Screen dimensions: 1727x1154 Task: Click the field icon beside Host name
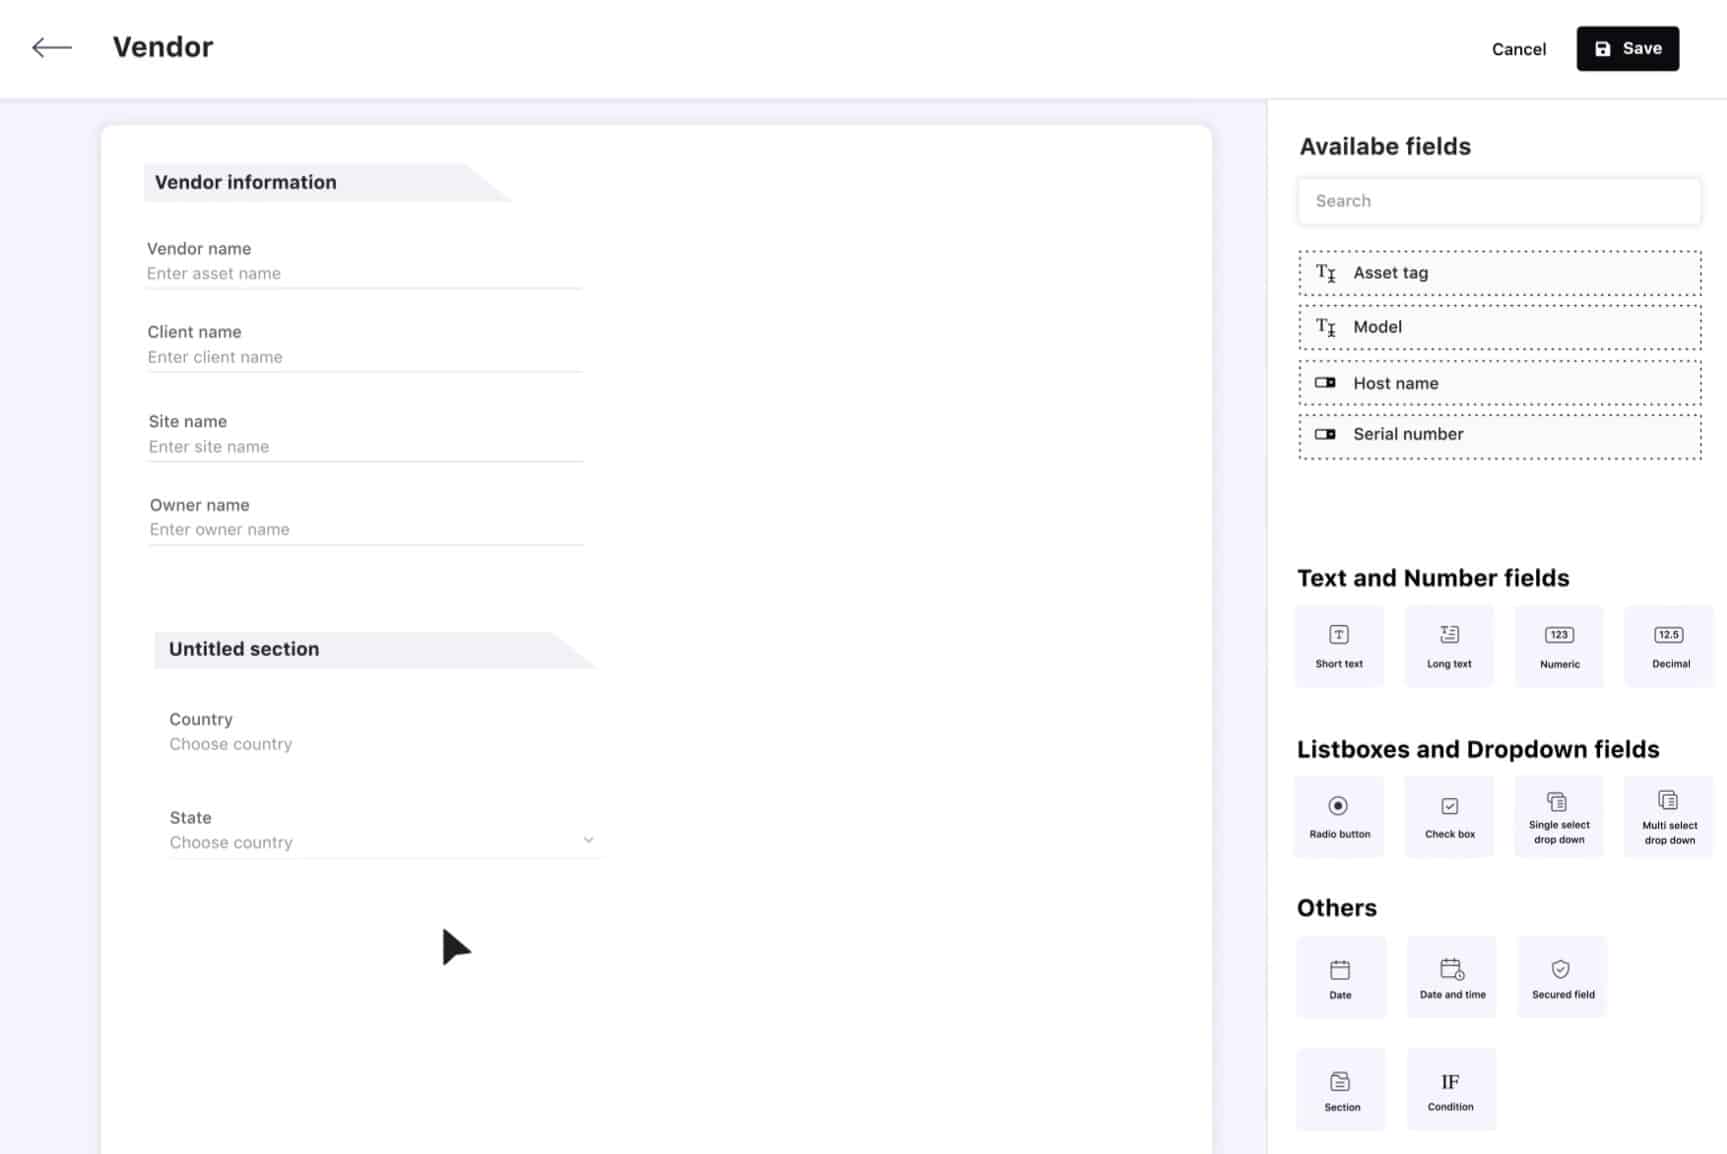click(x=1325, y=383)
